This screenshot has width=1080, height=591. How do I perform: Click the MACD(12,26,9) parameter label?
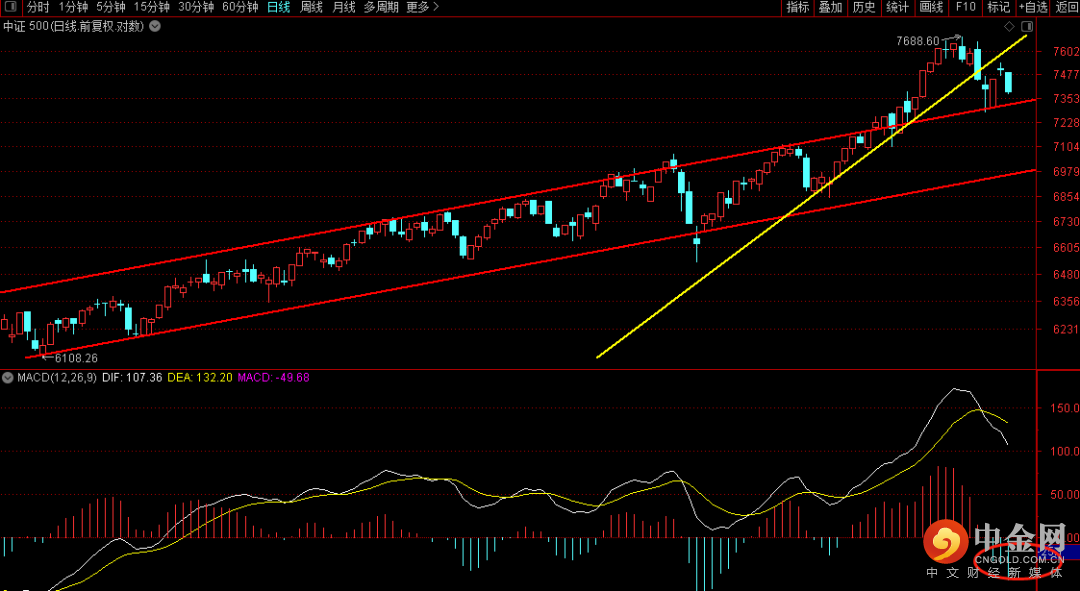57,377
